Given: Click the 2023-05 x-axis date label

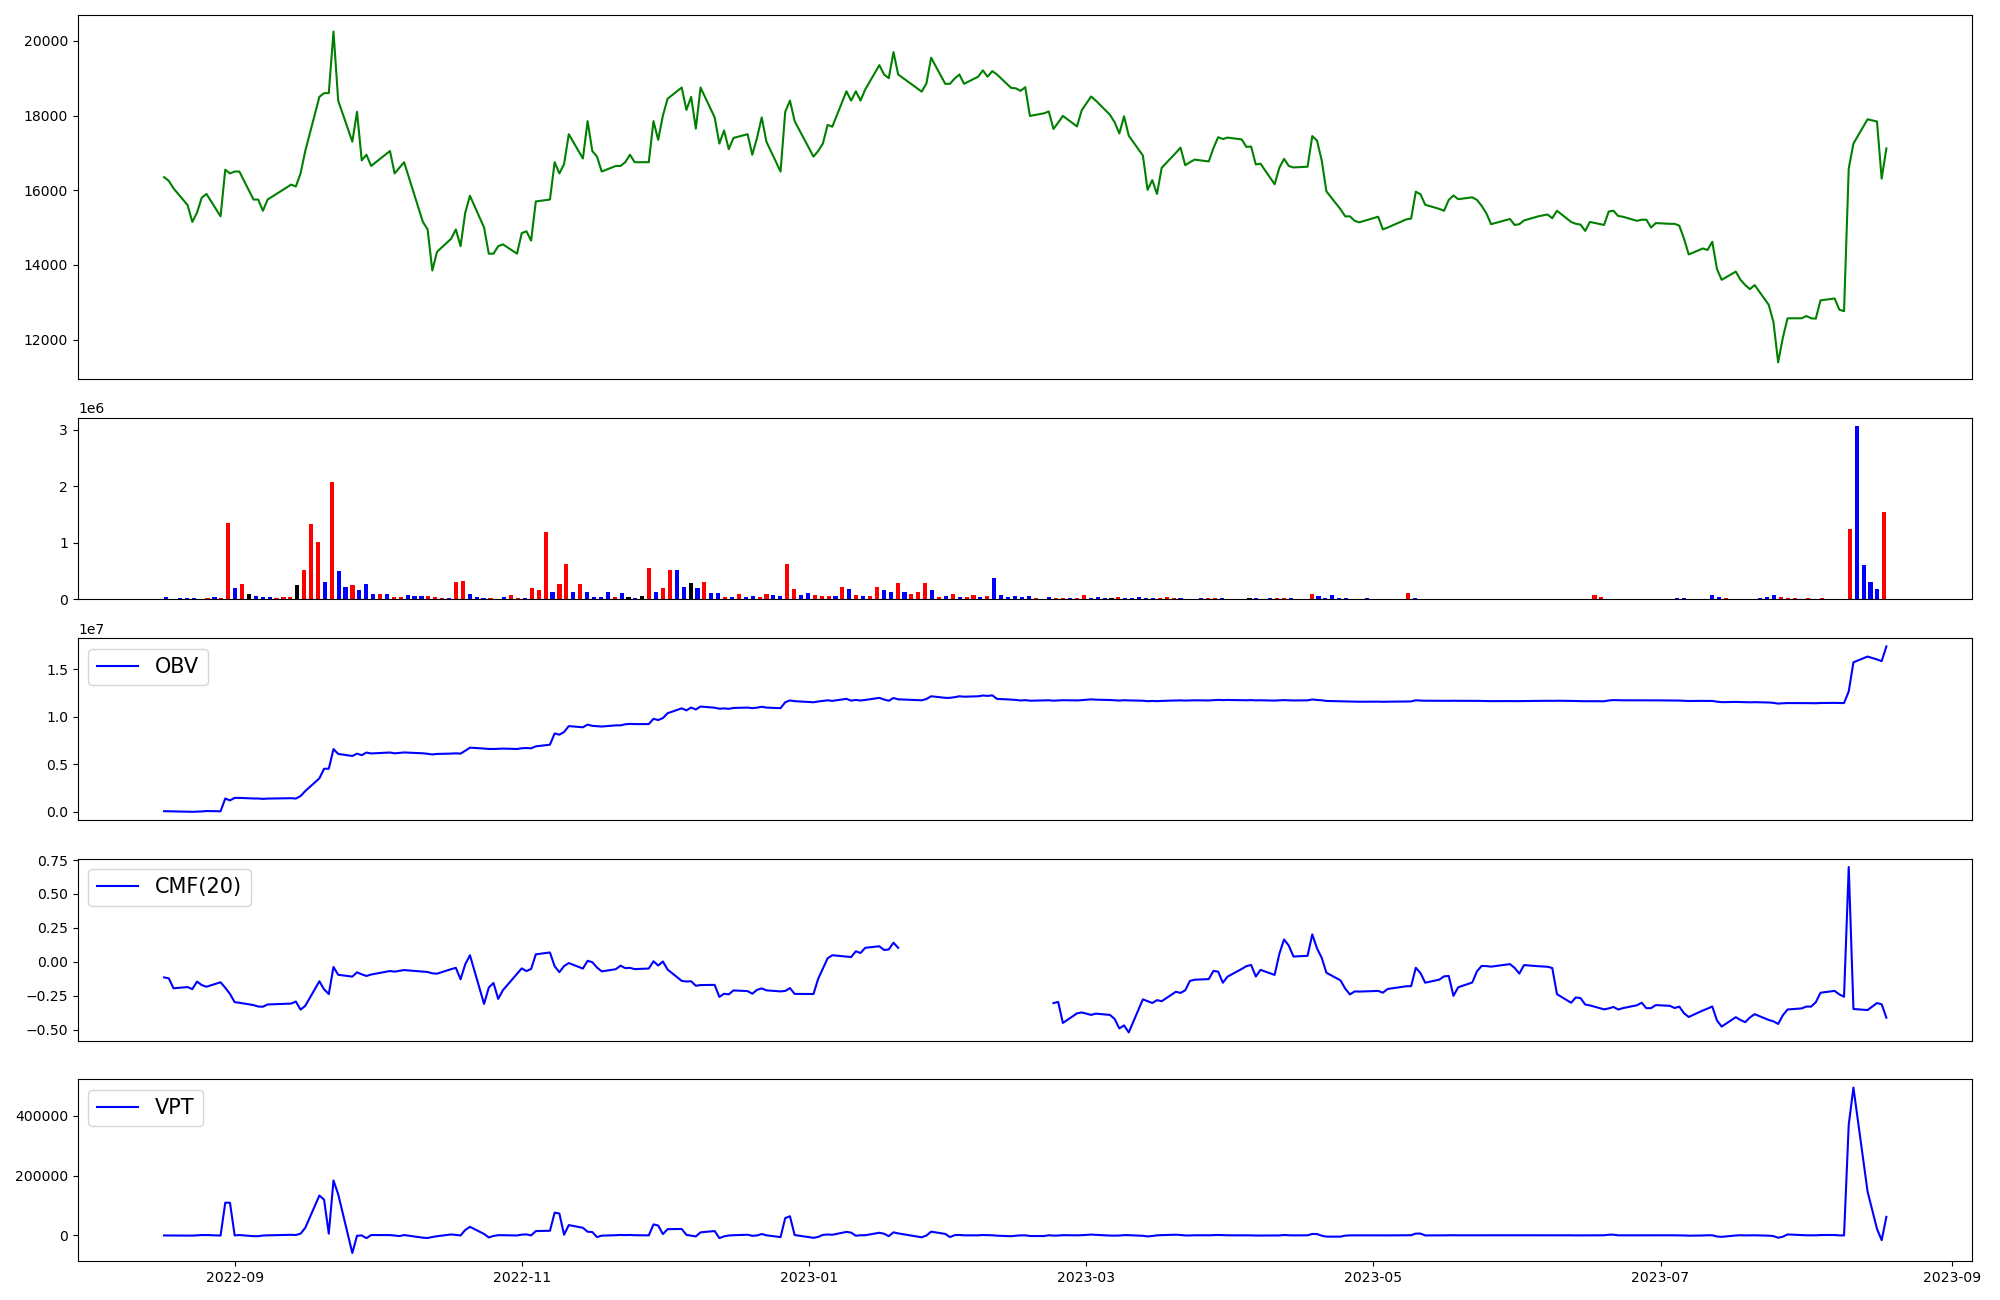Looking at the screenshot, I should pos(1372,1277).
